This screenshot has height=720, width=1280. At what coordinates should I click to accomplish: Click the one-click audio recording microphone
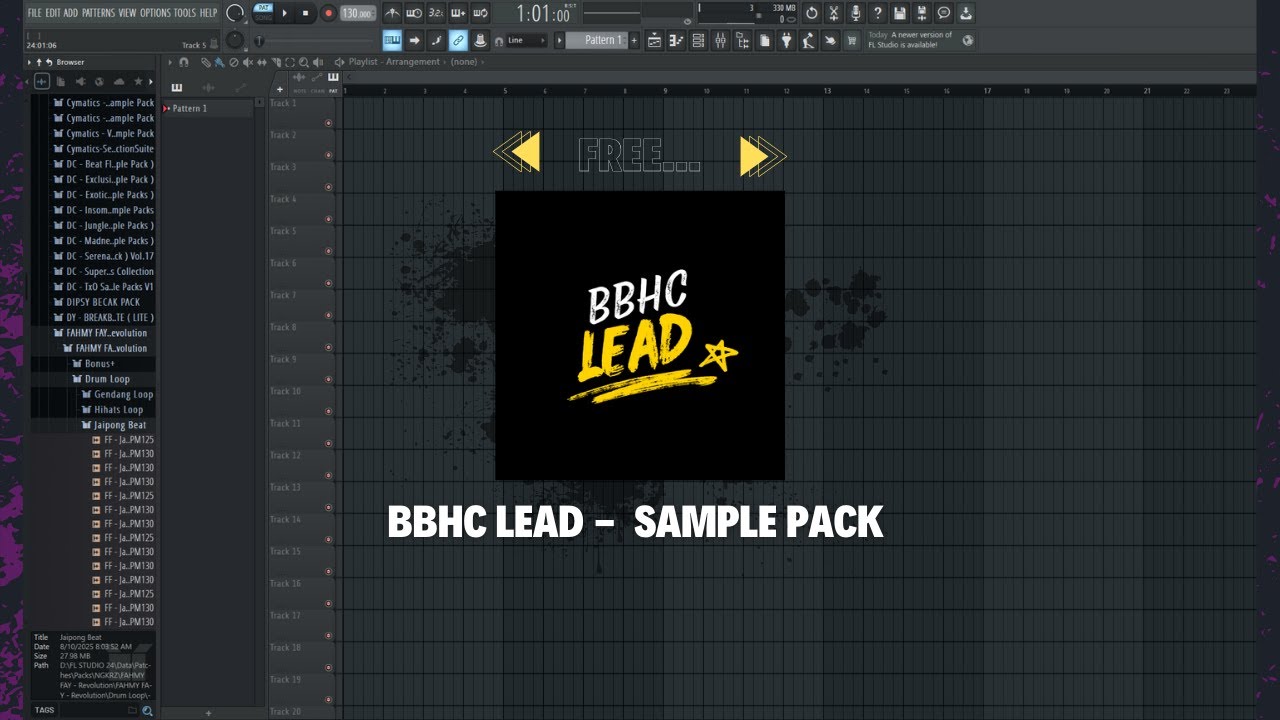pos(856,13)
